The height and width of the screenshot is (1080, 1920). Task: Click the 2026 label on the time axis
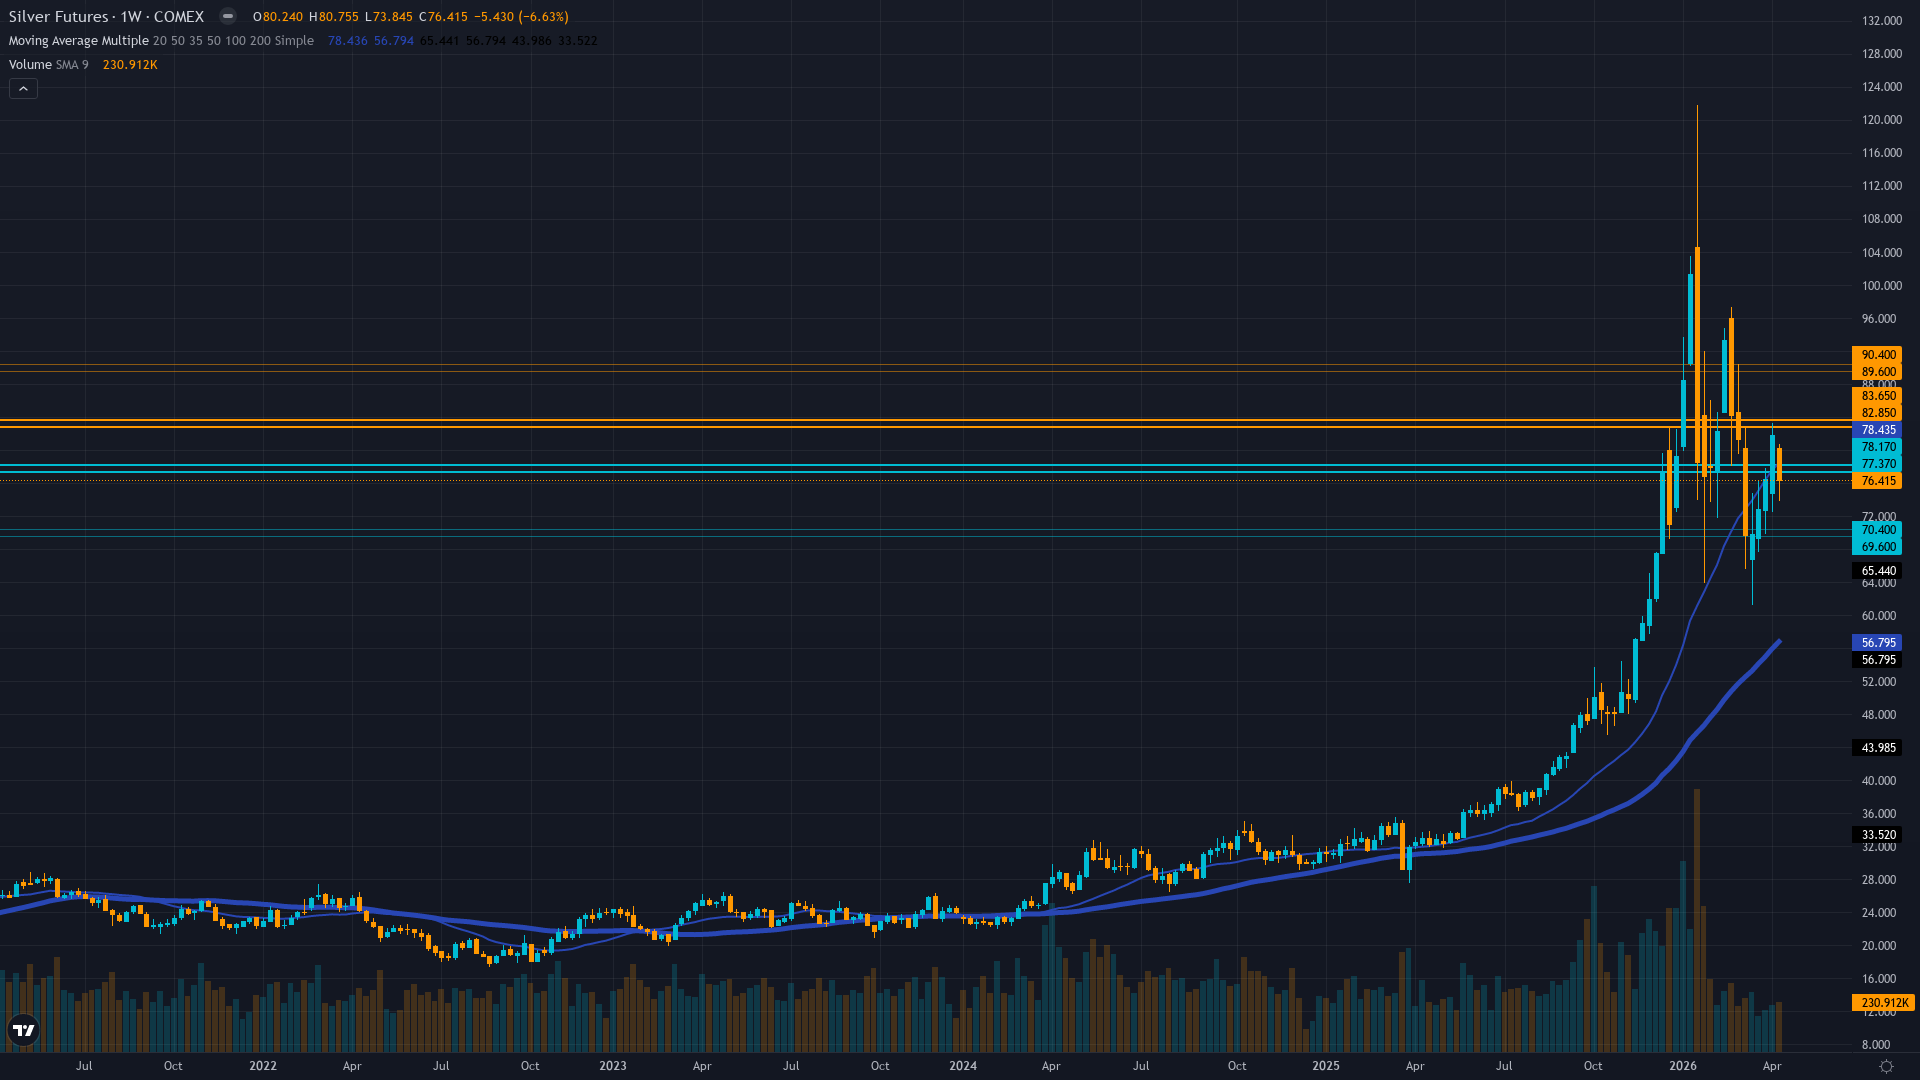pyautogui.click(x=1683, y=1066)
